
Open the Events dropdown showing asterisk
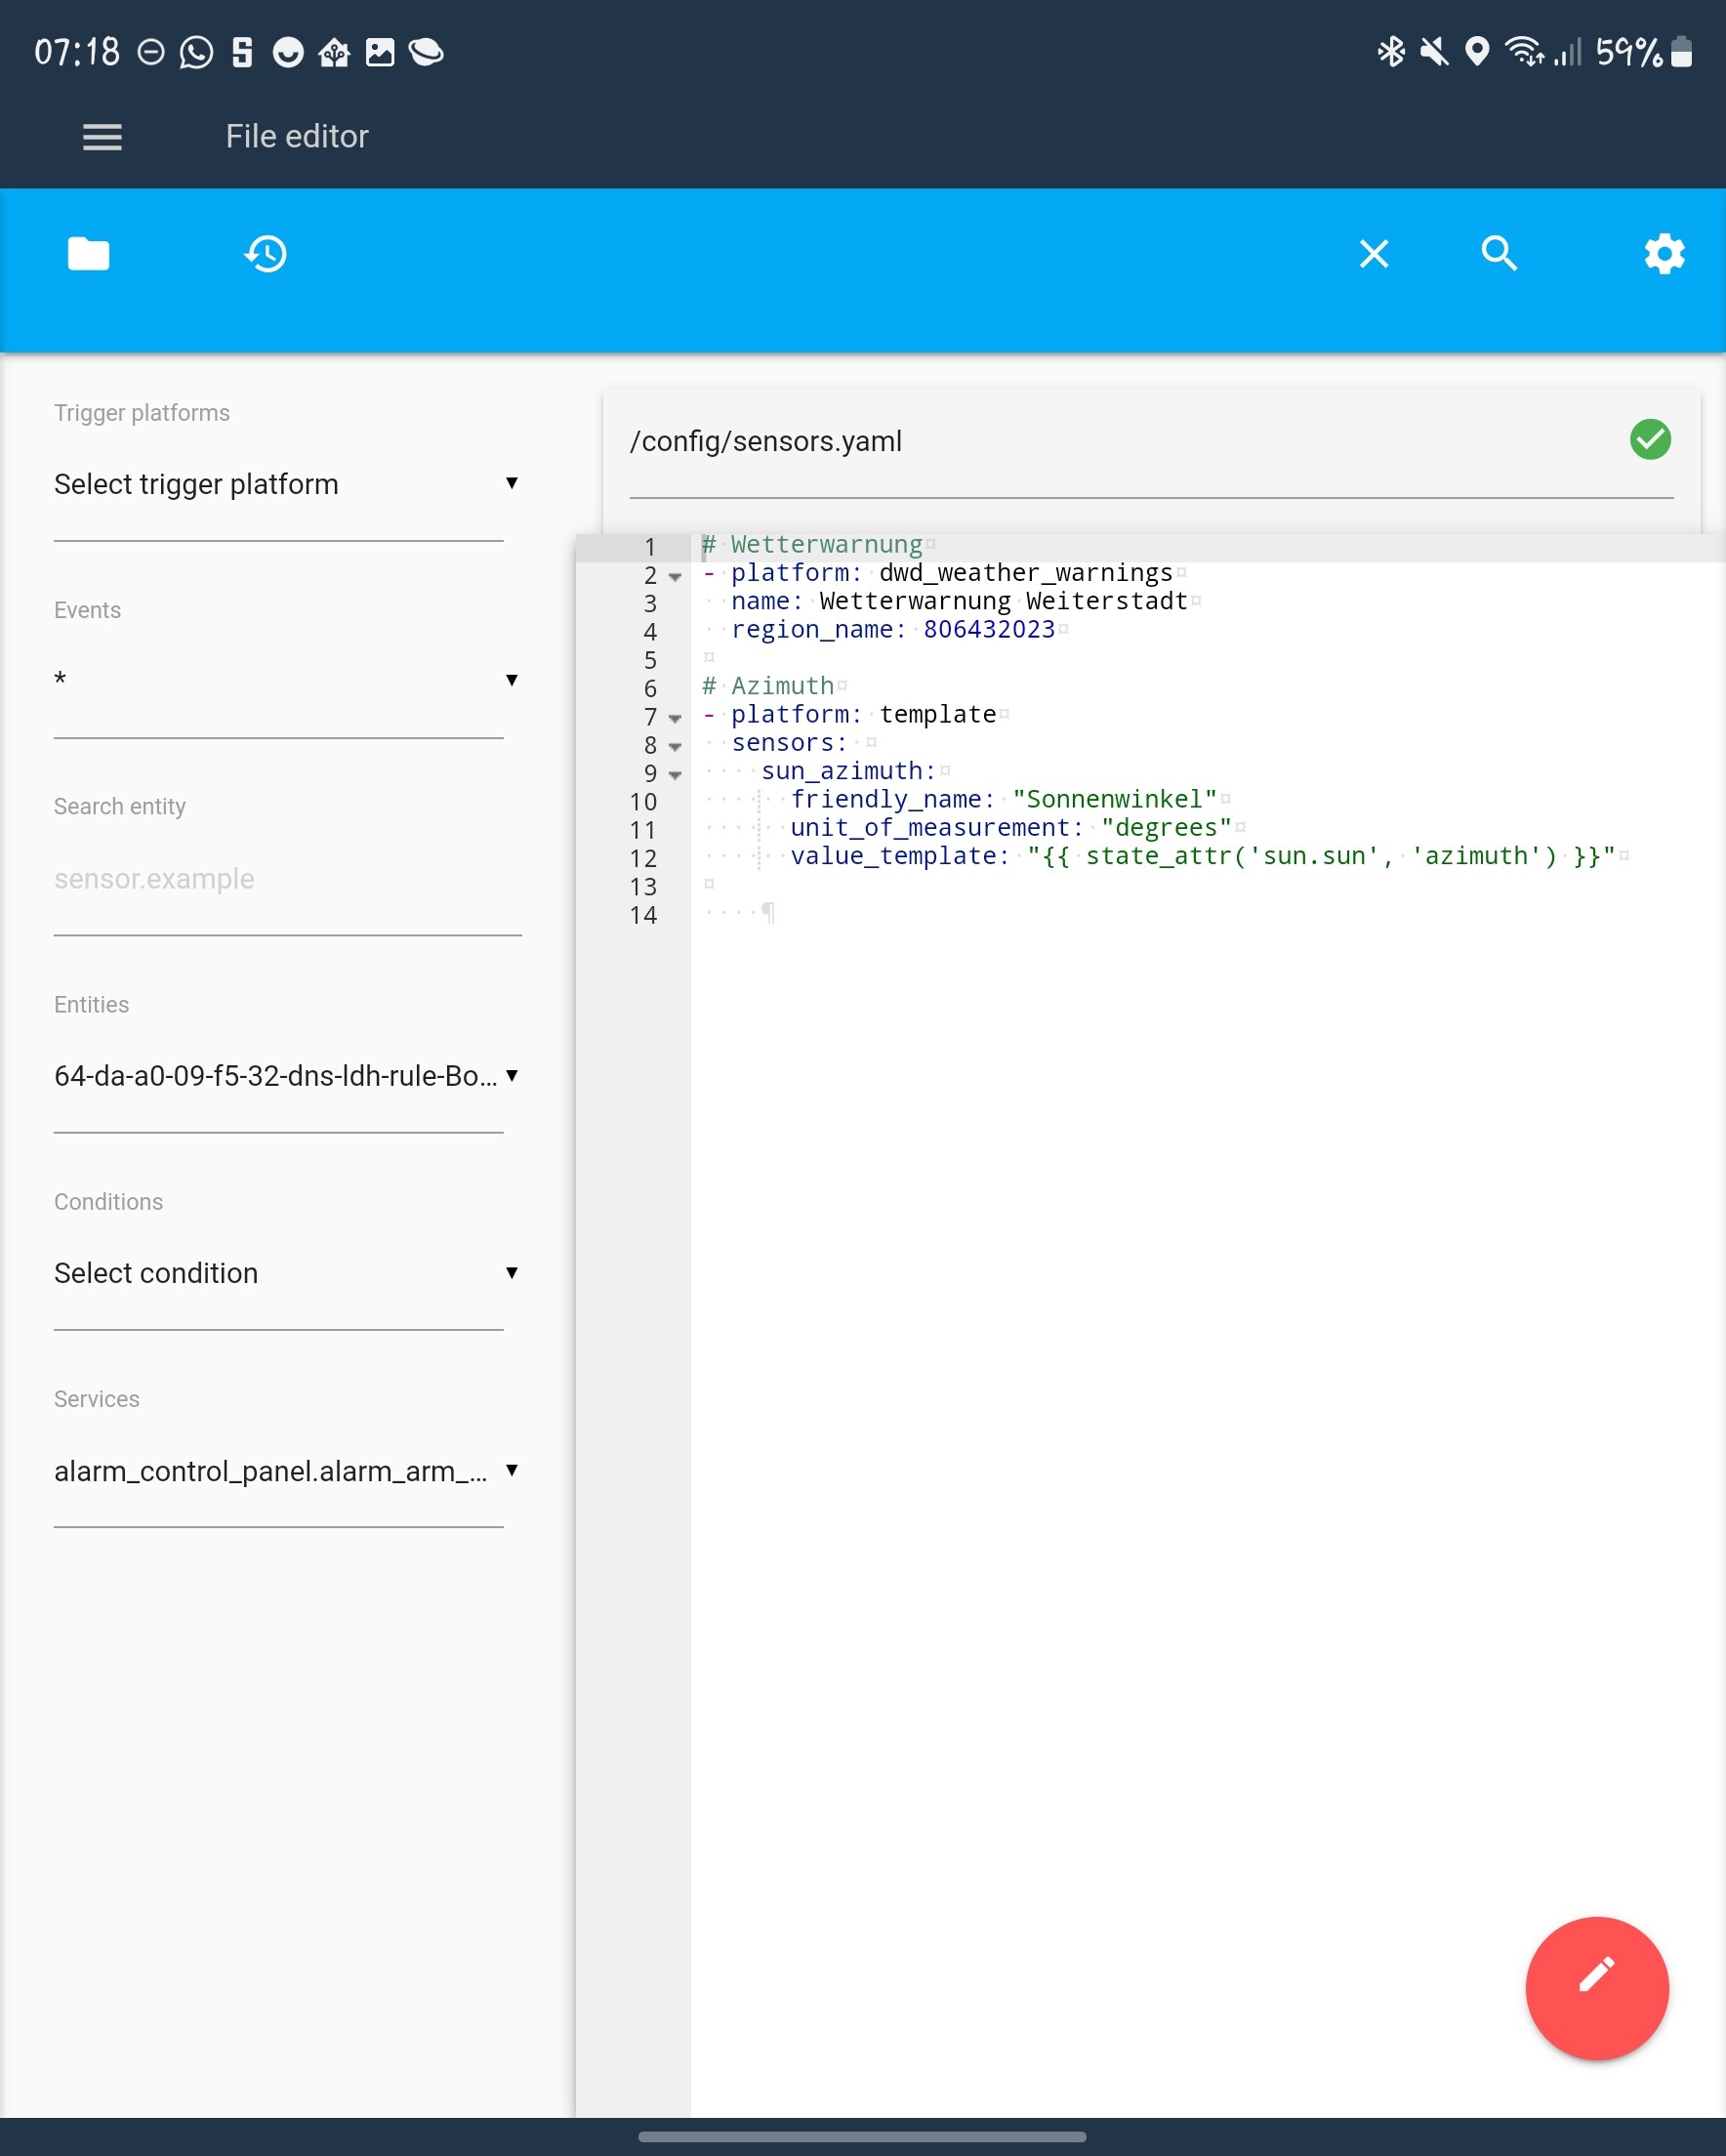[280, 680]
